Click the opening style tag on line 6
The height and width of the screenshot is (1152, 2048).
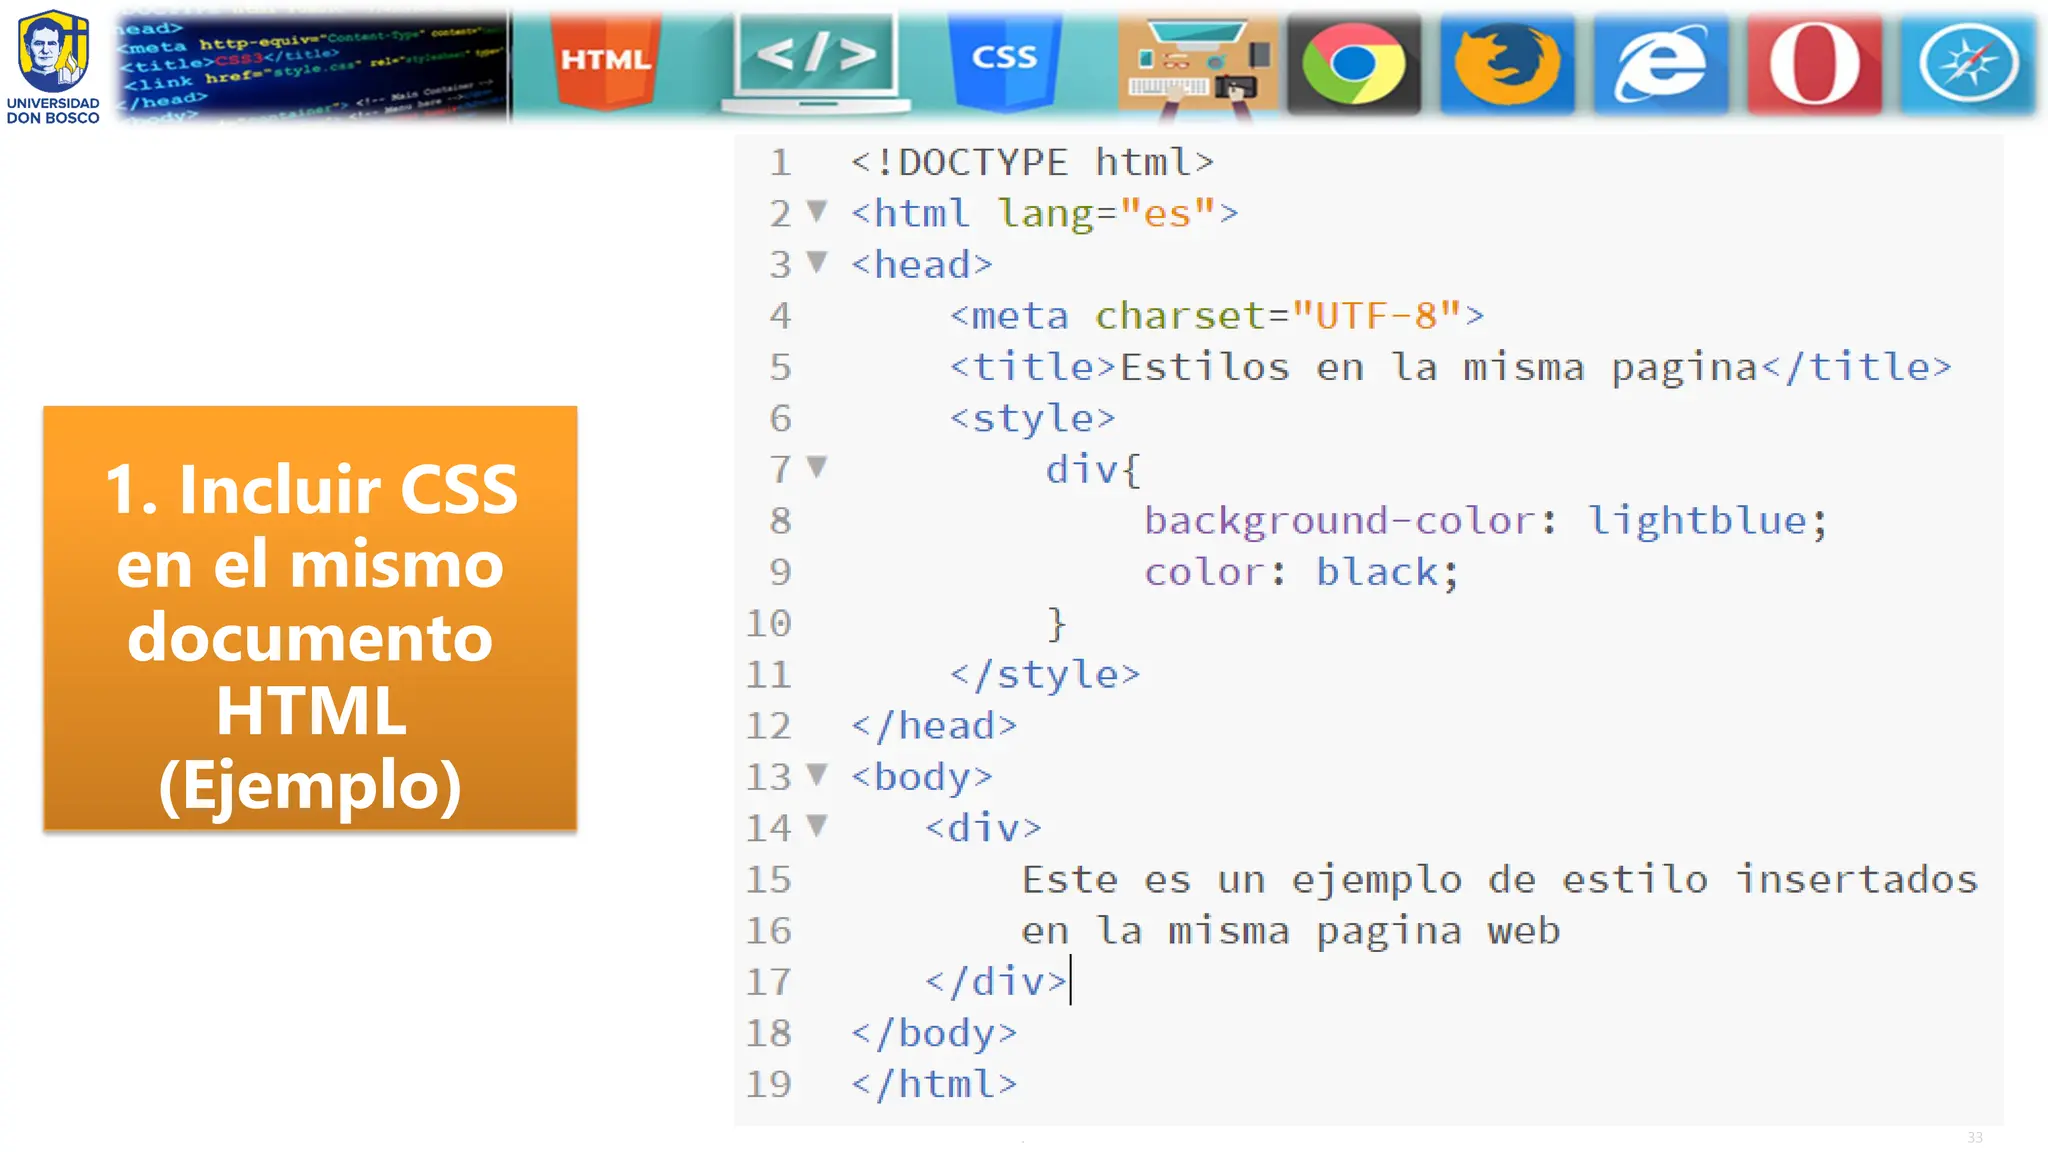tap(1032, 418)
